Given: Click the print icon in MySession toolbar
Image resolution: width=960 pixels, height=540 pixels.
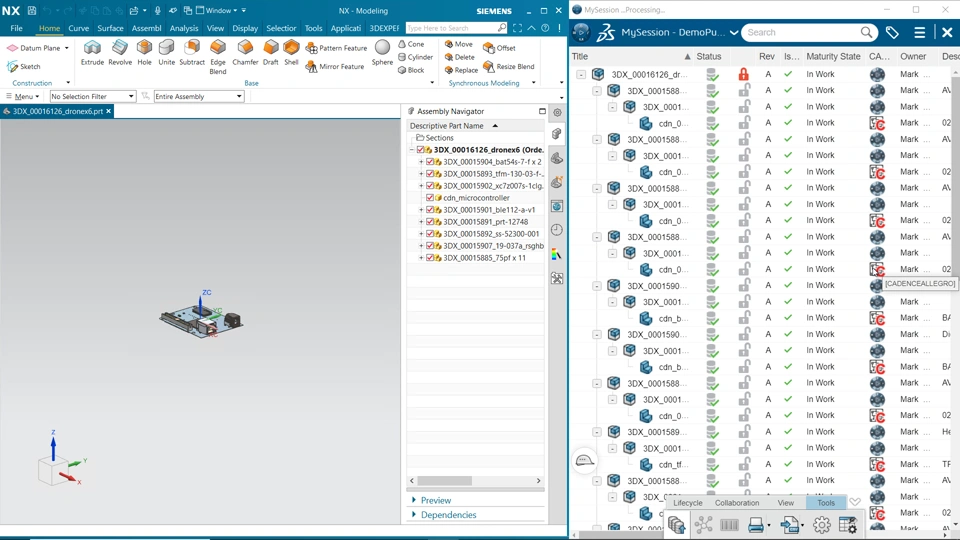Looking at the screenshot, I should point(756,525).
